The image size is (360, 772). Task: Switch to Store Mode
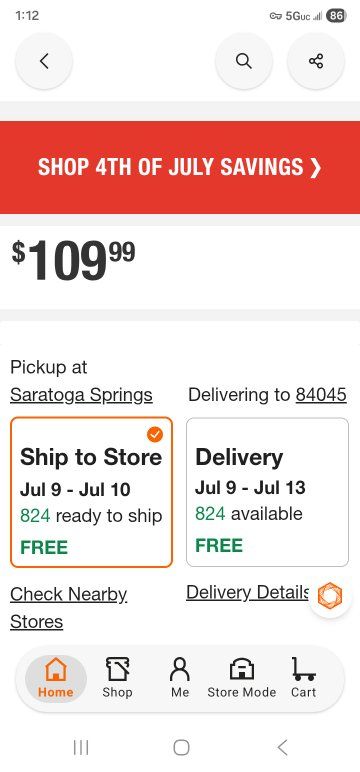click(242, 678)
